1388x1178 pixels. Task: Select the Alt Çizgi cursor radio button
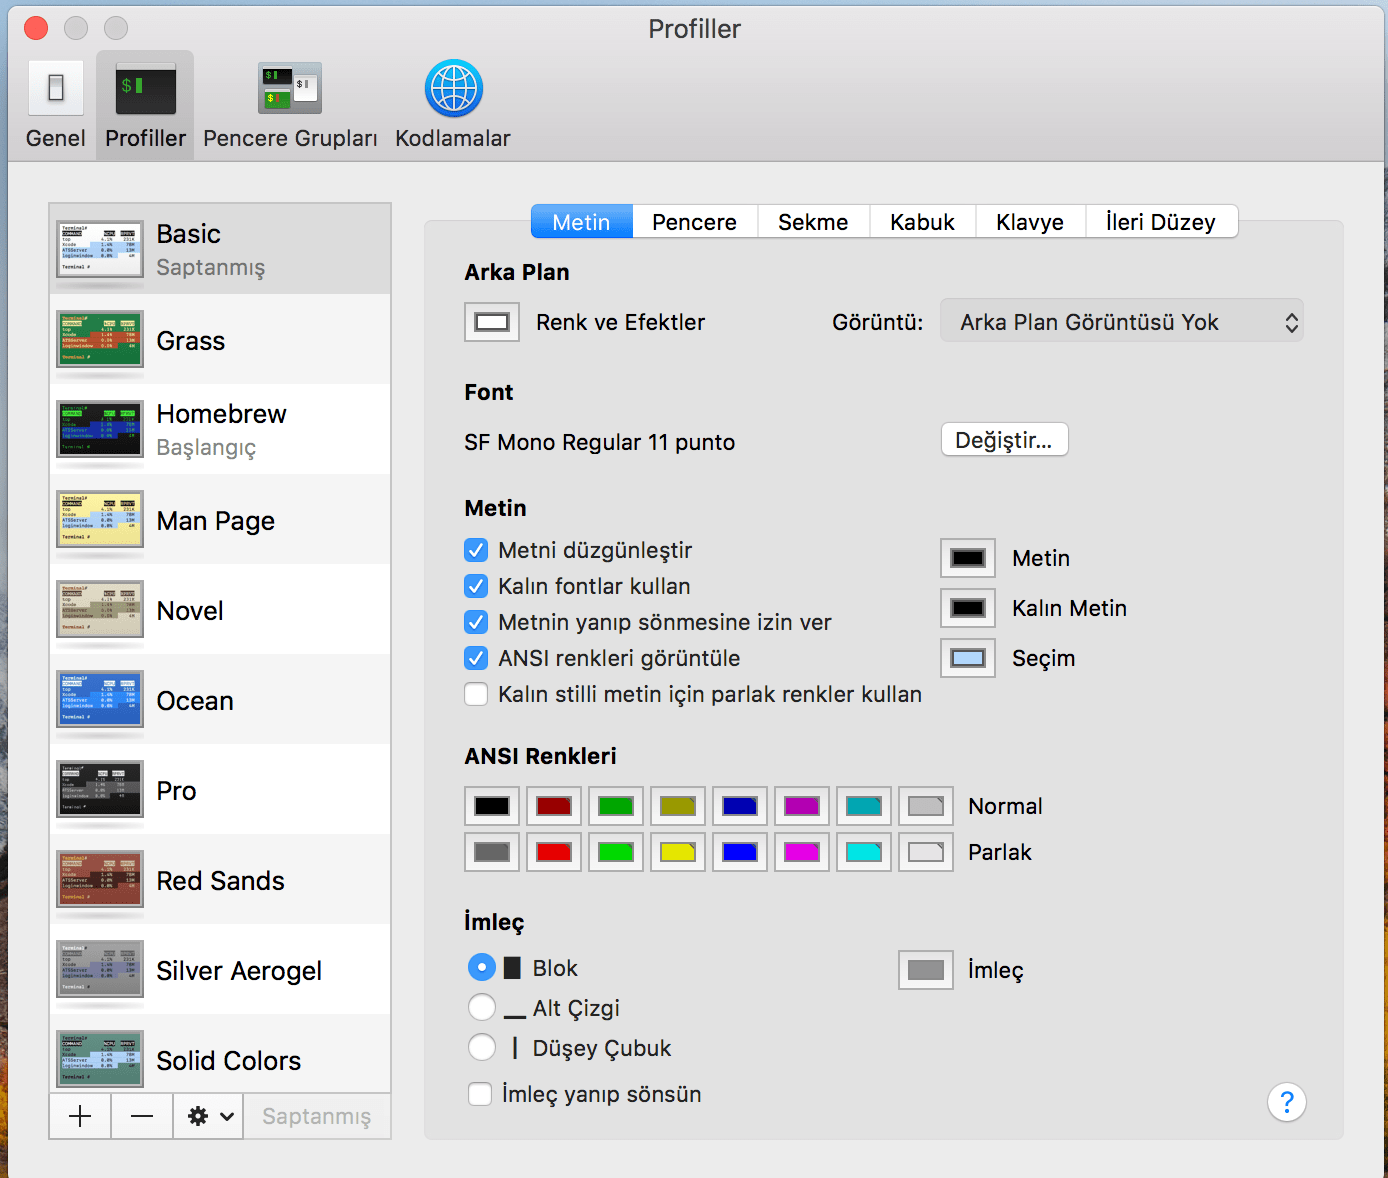point(482,1007)
